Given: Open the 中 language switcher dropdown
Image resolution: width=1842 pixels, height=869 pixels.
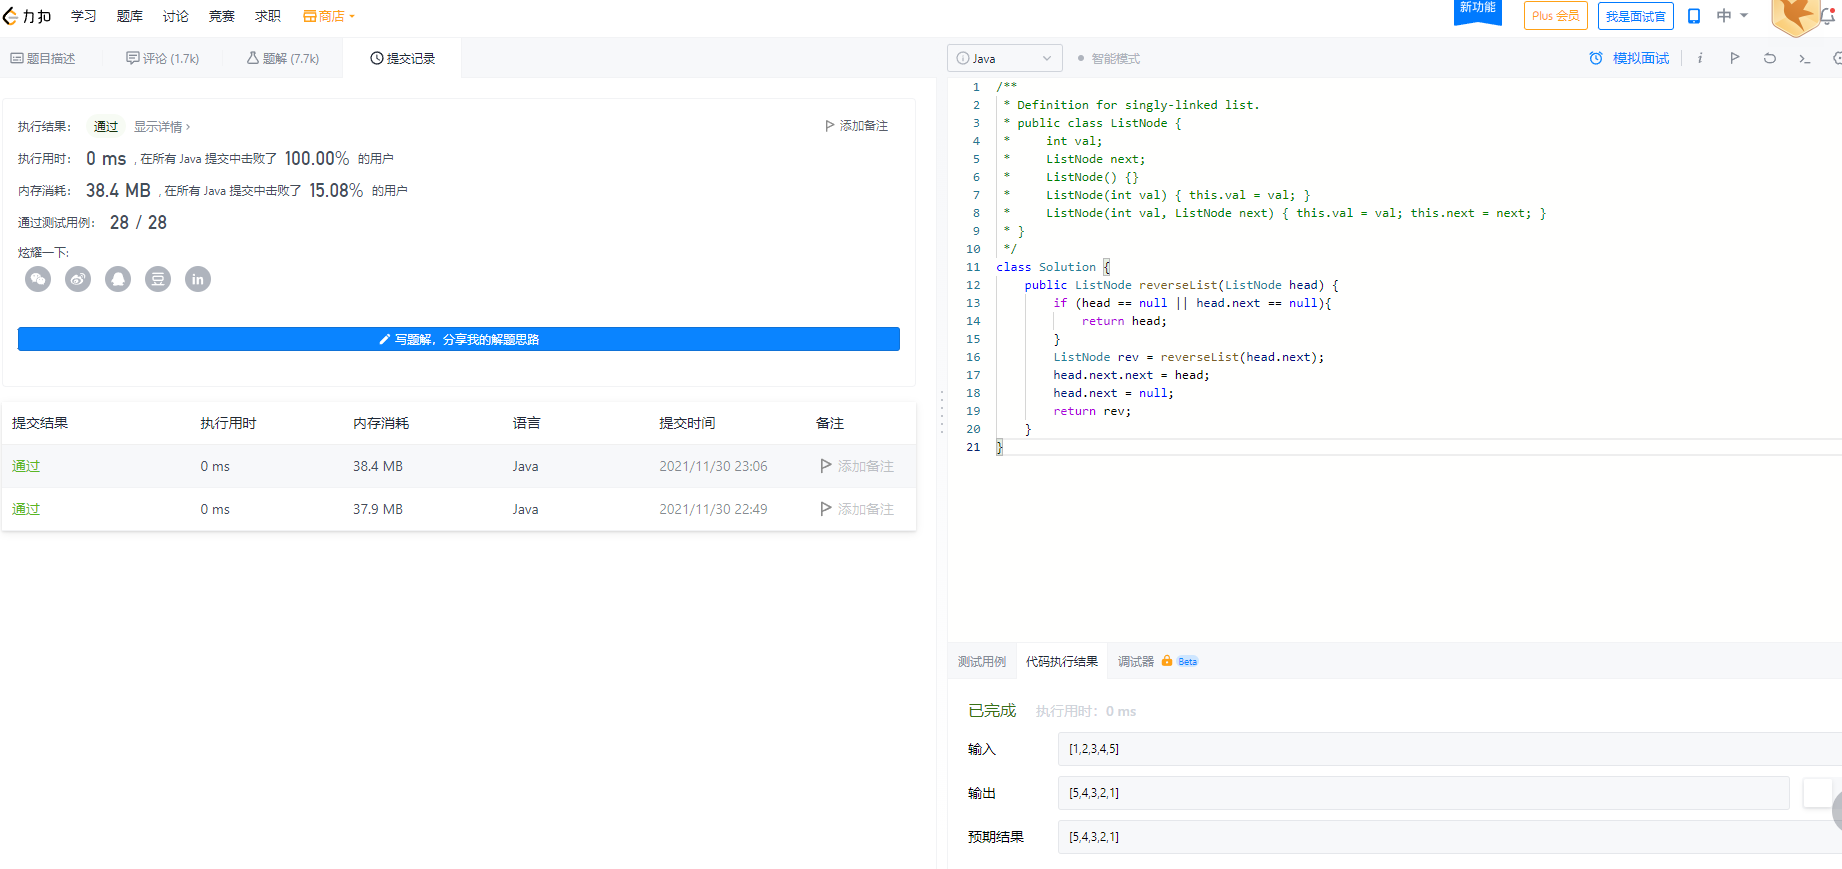Looking at the screenshot, I should point(1732,16).
